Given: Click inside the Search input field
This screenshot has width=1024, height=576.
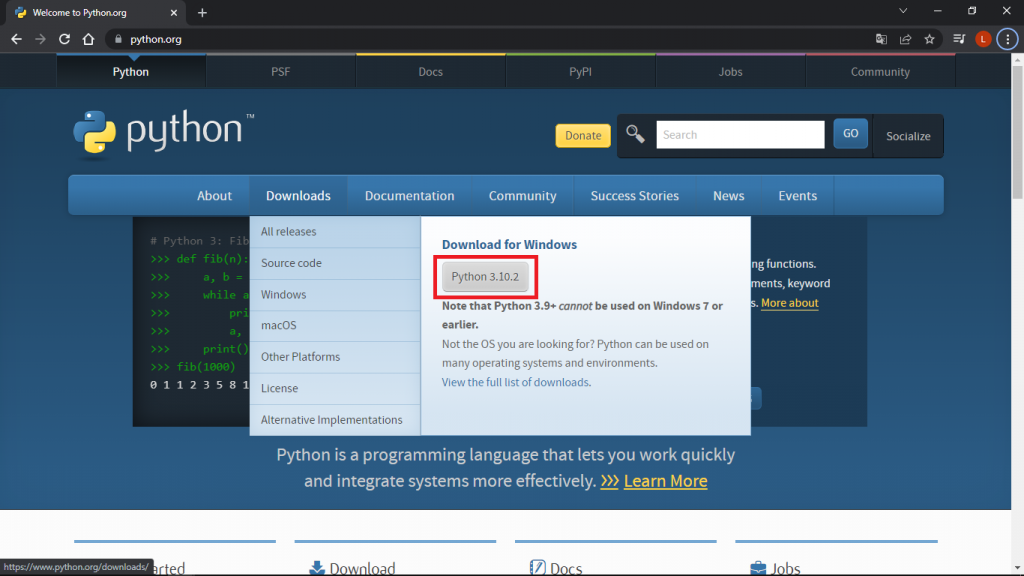Looking at the screenshot, I should click(740, 134).
